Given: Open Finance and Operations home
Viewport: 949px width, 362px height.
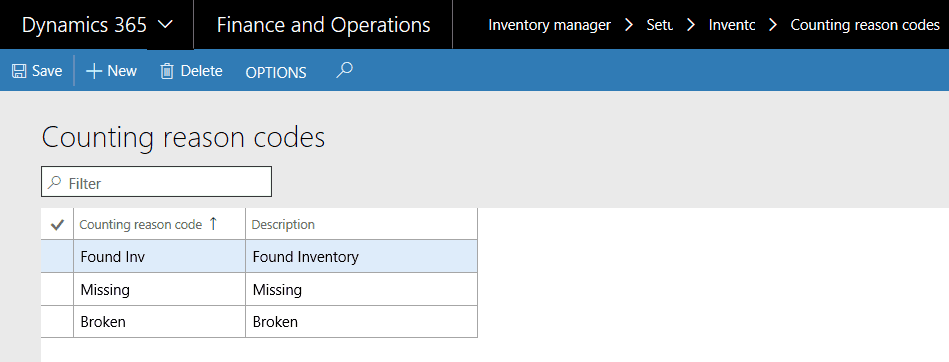Looking at the screenshot, I should click(323, 25).
